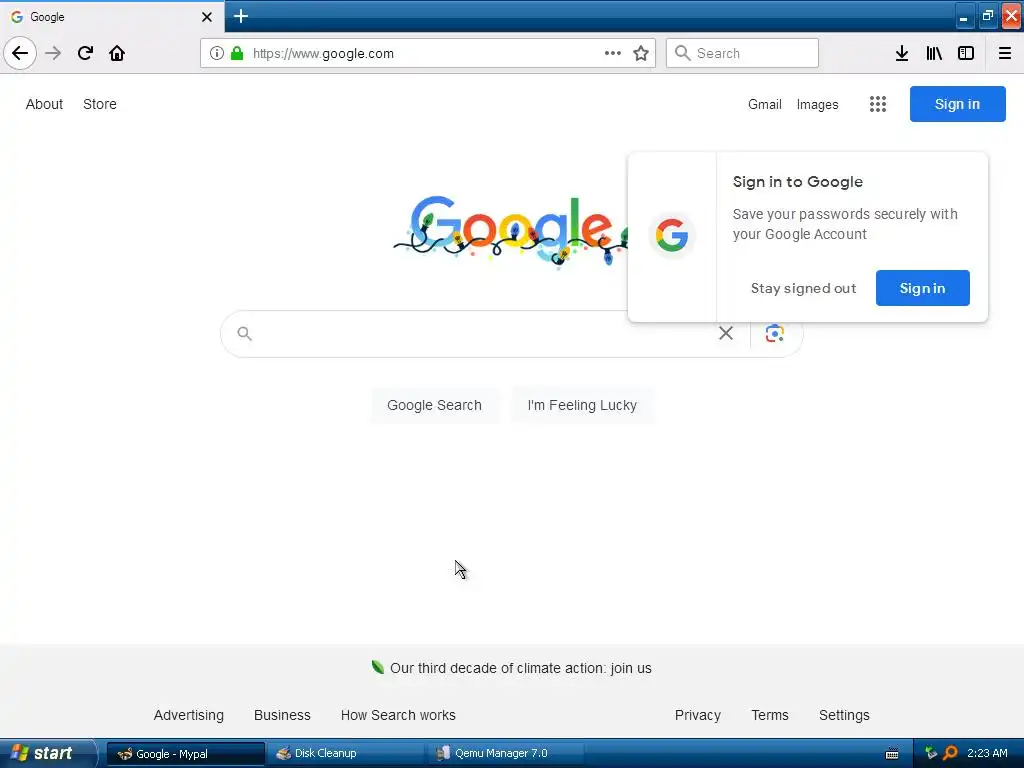
Task: Close the Google tab
Action: (206, 17)
